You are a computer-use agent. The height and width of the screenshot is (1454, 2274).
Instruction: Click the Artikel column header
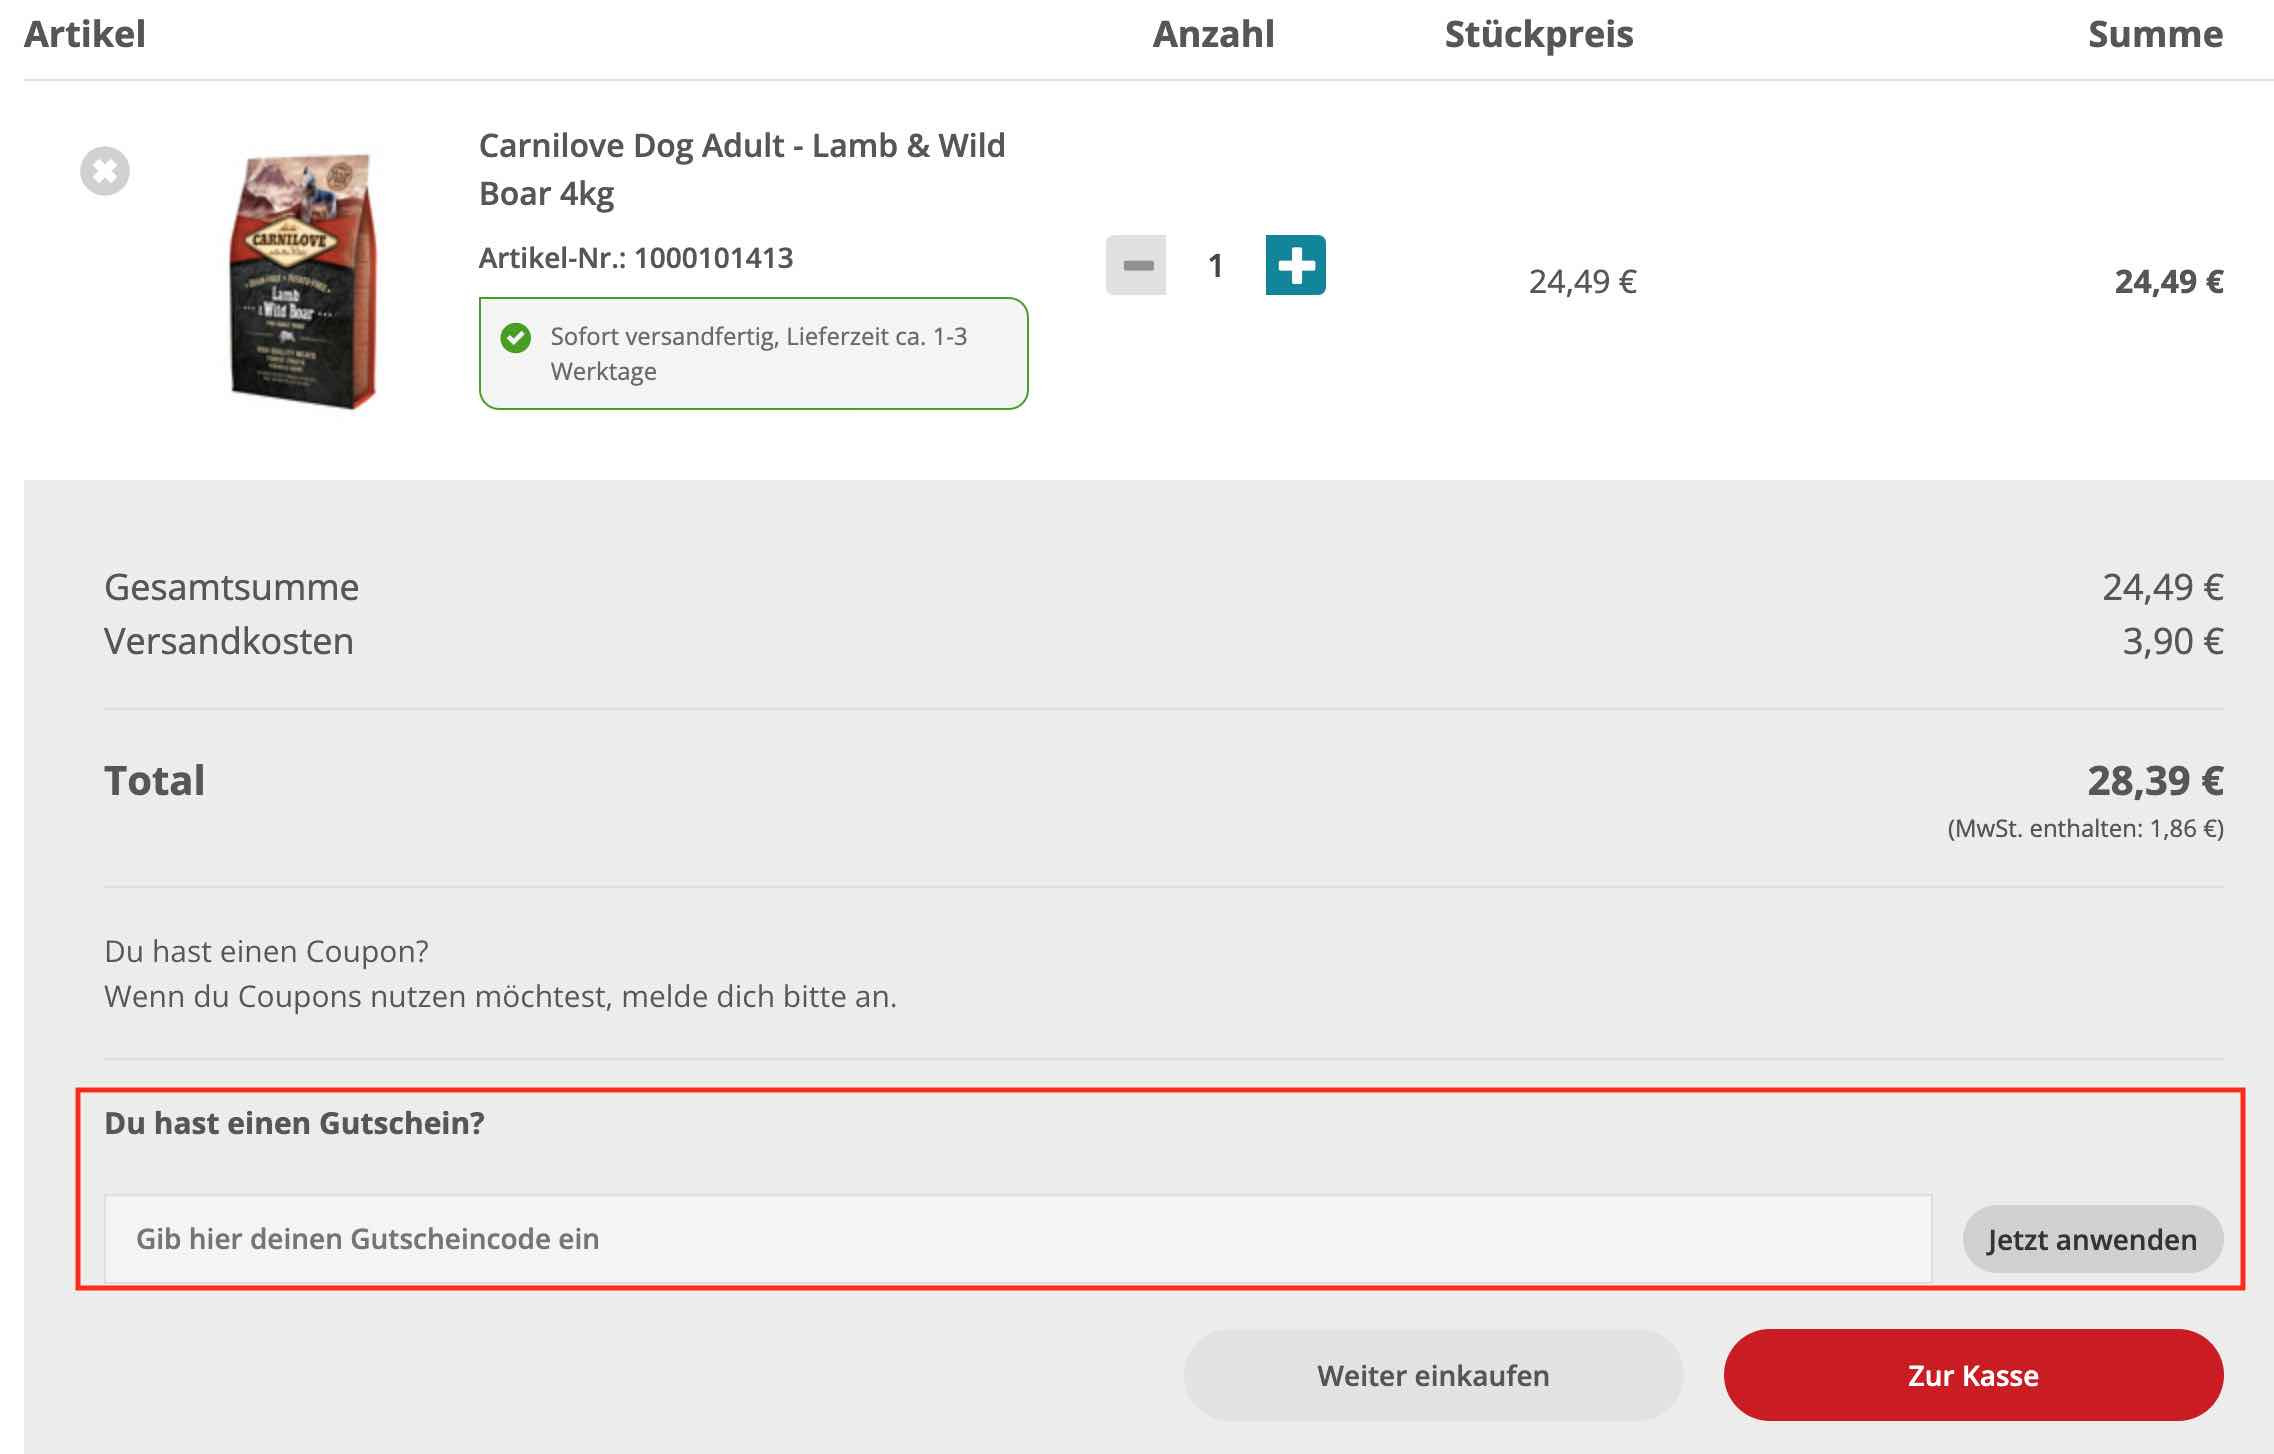click(85, 34)
